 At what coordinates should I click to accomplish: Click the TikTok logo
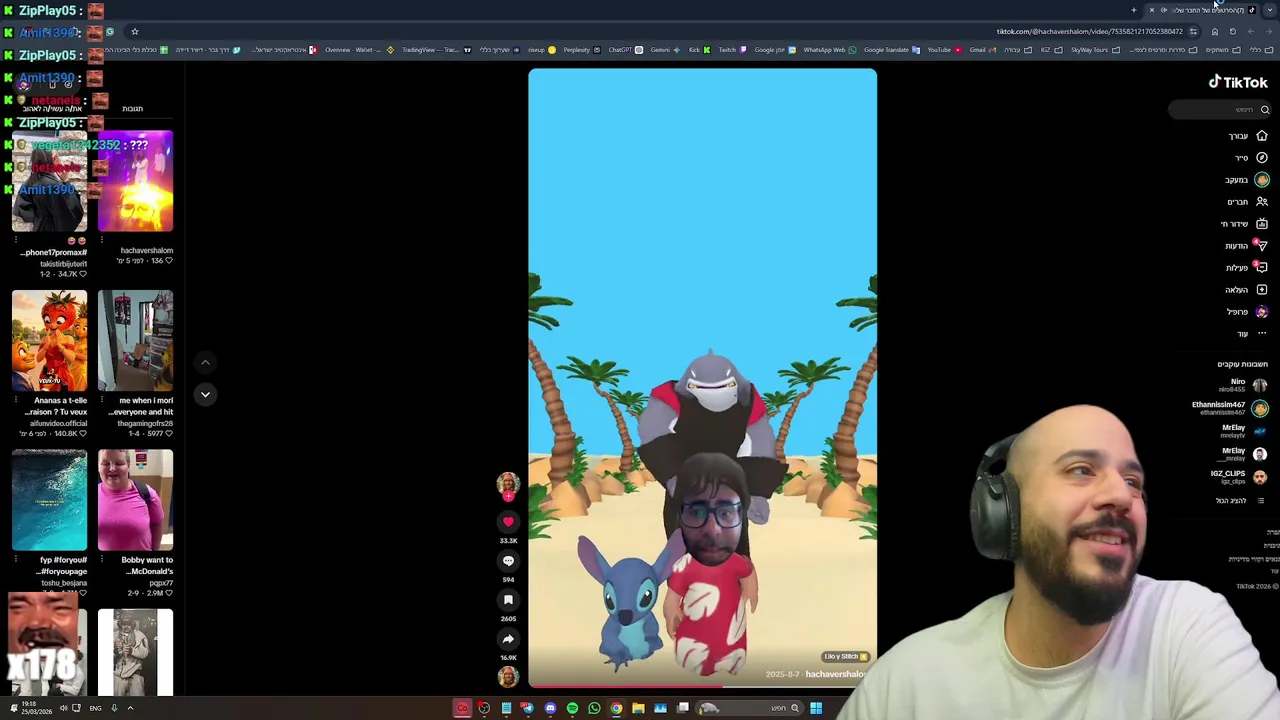[x=1238, y=83]
